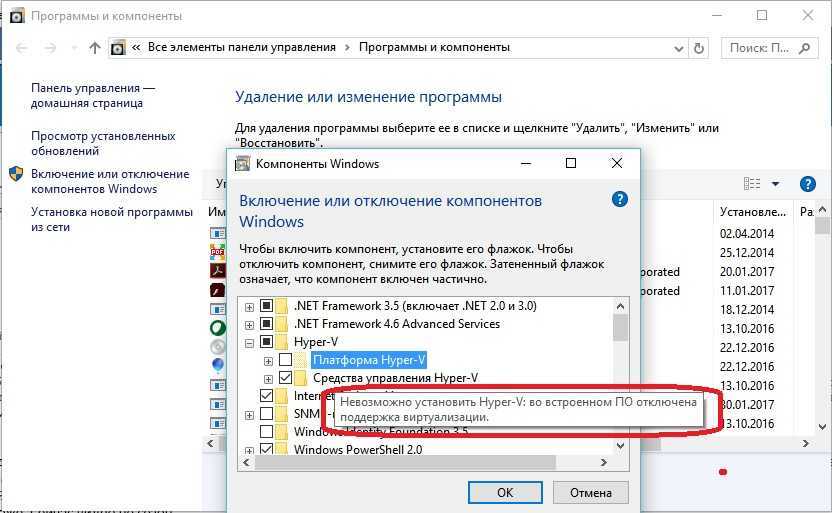
Task: Click folder icon of .NET Framework 3.5
Action: point(282,305)
